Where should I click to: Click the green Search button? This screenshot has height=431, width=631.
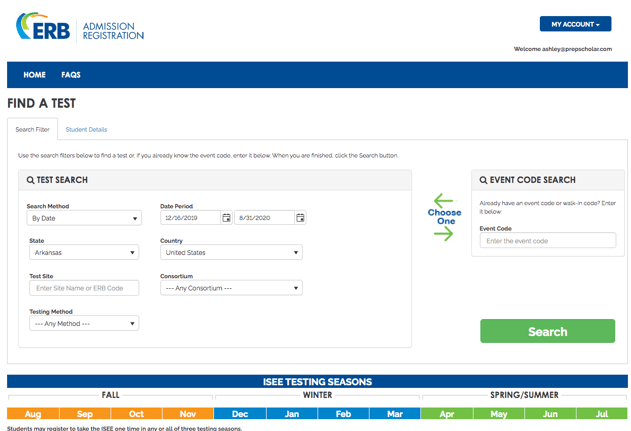tap(547, 331)
